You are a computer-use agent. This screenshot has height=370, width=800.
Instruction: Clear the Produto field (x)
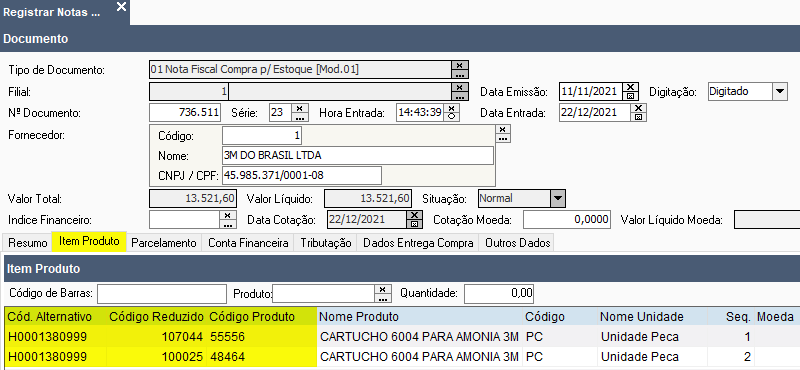(383, 289)
